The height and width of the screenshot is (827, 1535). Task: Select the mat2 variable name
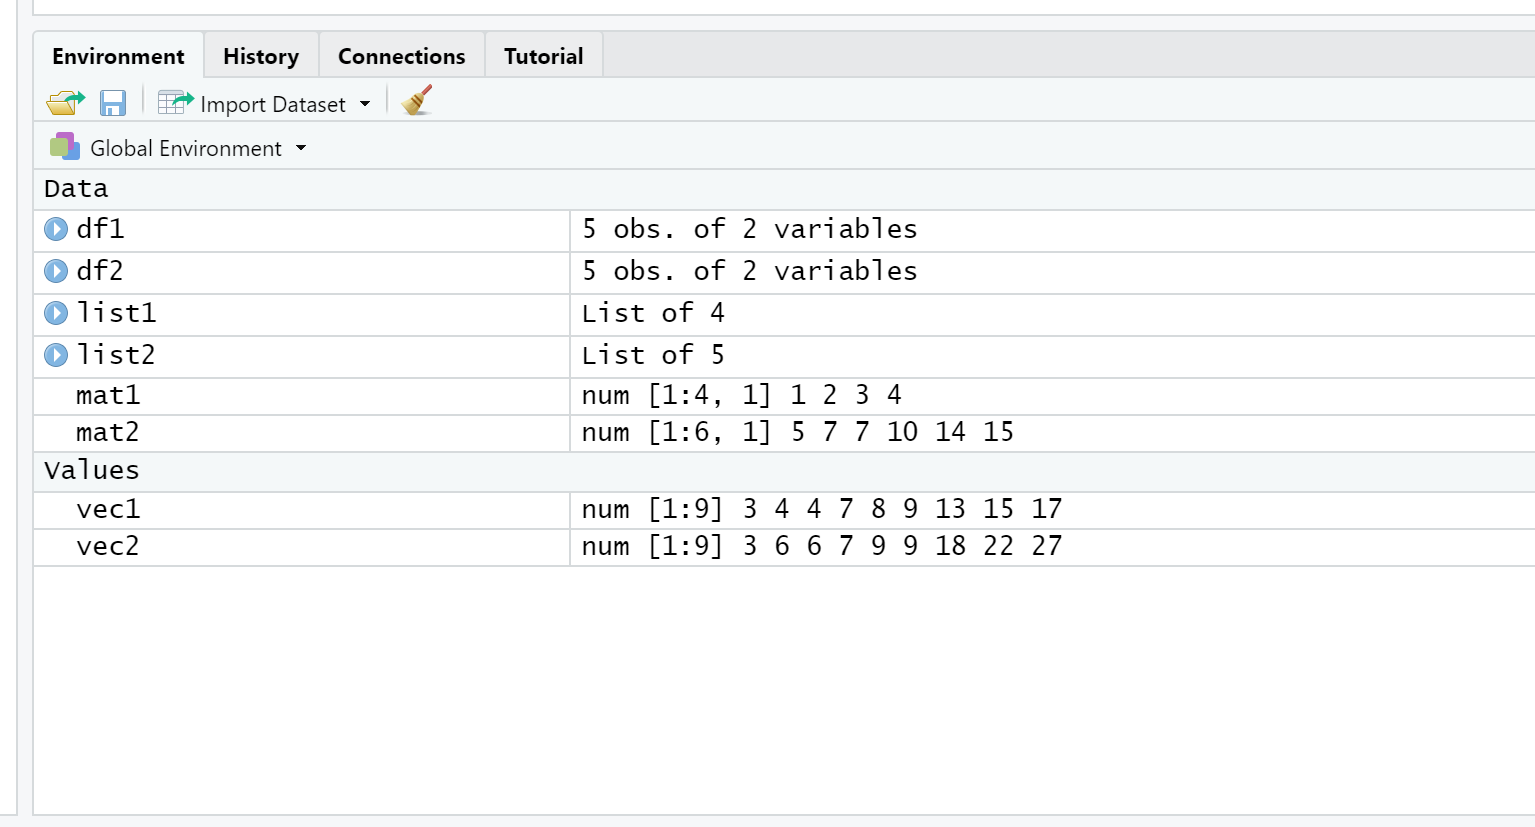coord(108,433)
